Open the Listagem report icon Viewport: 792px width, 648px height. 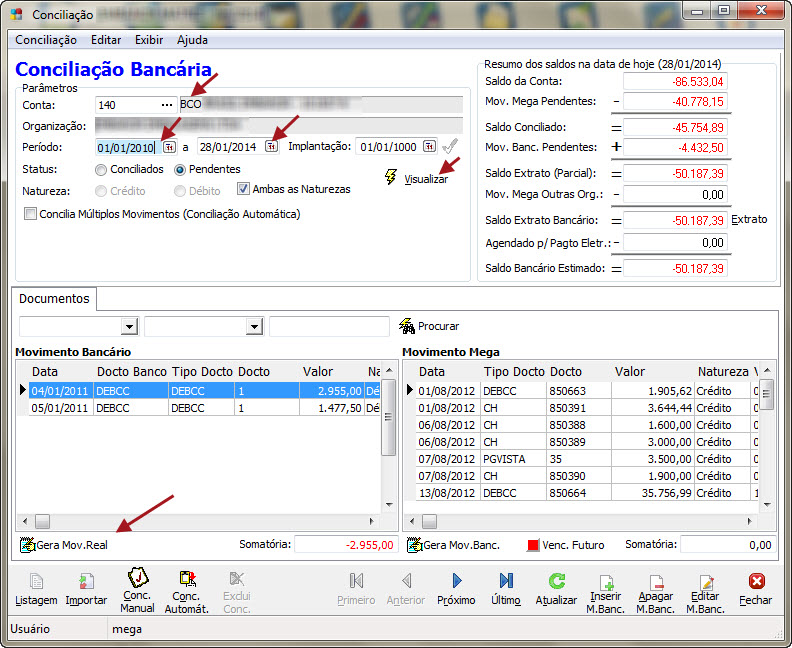(36, 584)
